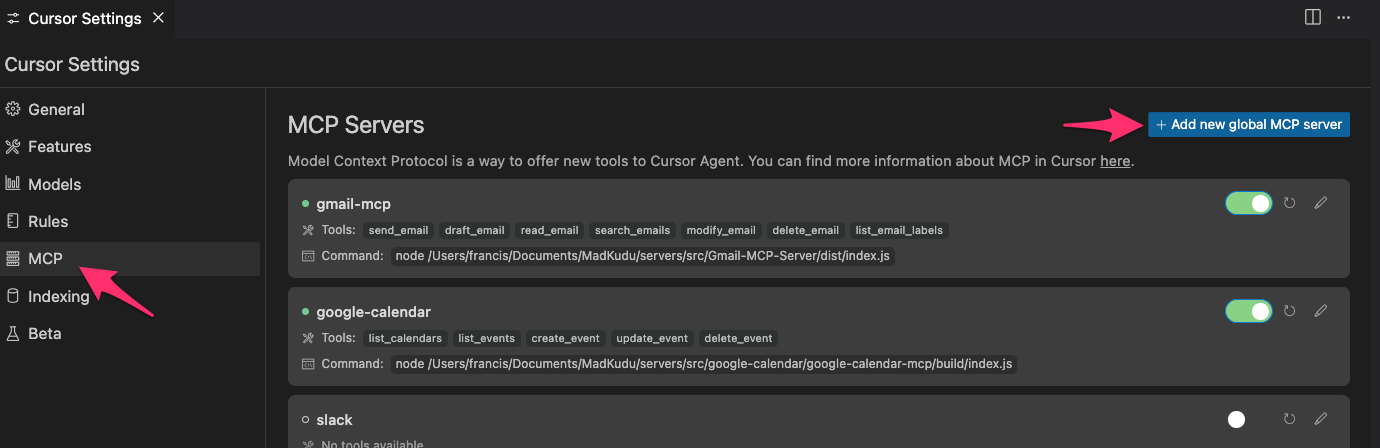This screenshot has width=1380, height=448.
Task: Click the split editor layout icon
Action: [x=1313, y=18]
